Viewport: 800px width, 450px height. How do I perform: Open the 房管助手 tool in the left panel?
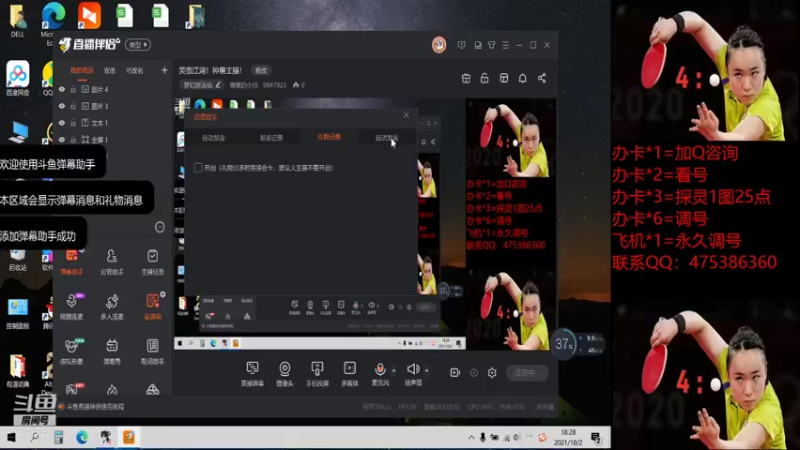coord(112,262)
